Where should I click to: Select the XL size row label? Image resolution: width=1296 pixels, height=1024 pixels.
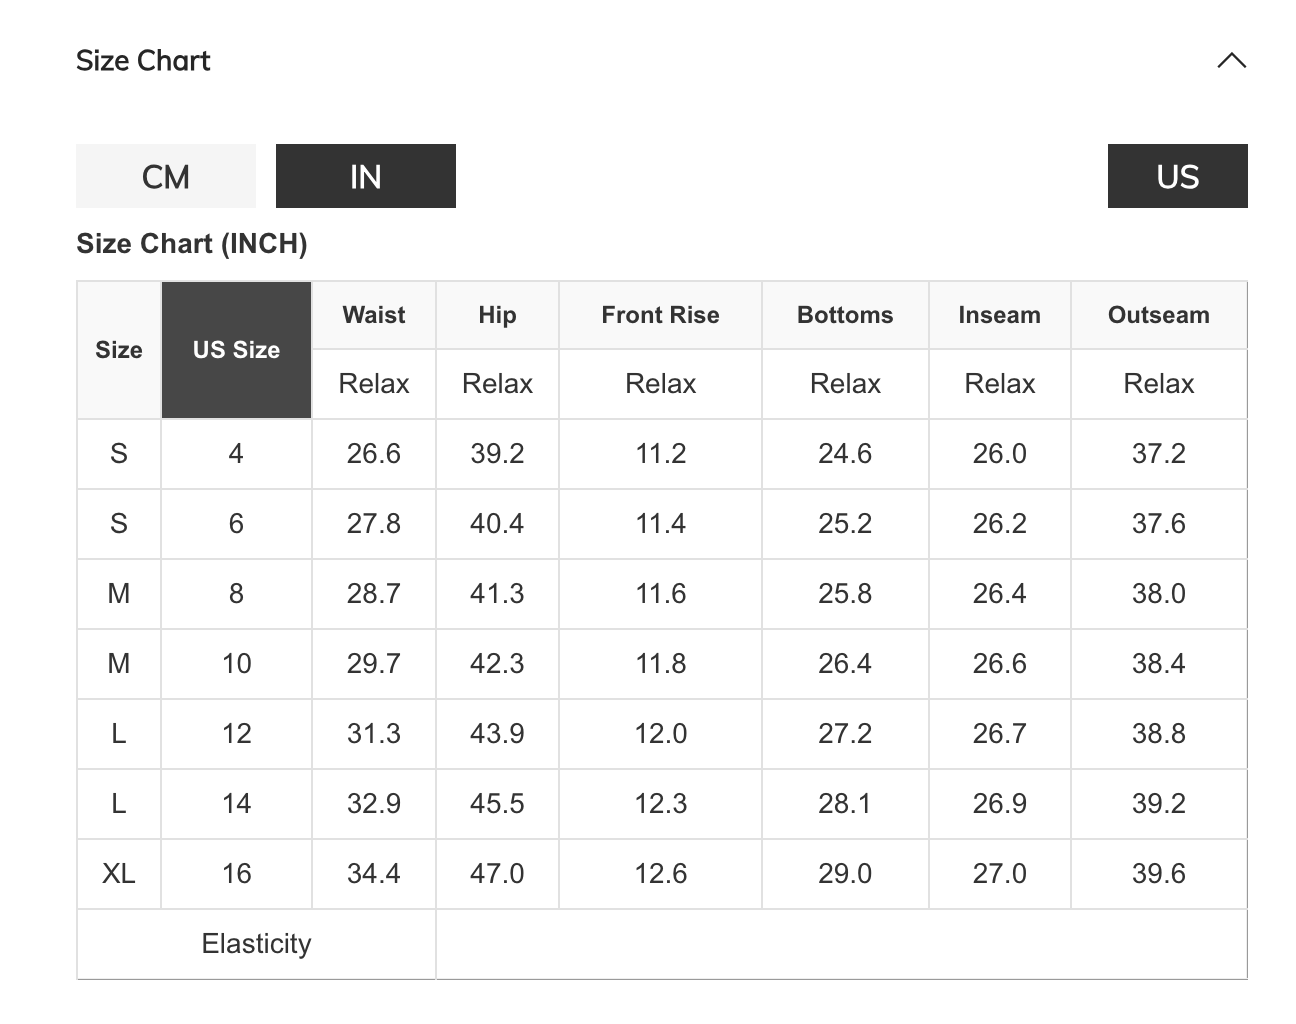tap(119, 873)
